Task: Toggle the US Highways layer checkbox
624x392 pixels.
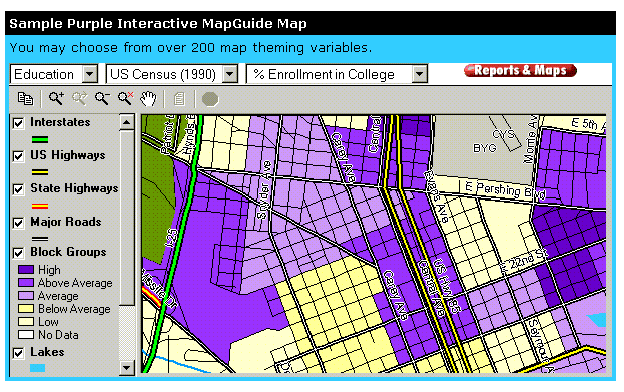Action: [x=18, y=156]
